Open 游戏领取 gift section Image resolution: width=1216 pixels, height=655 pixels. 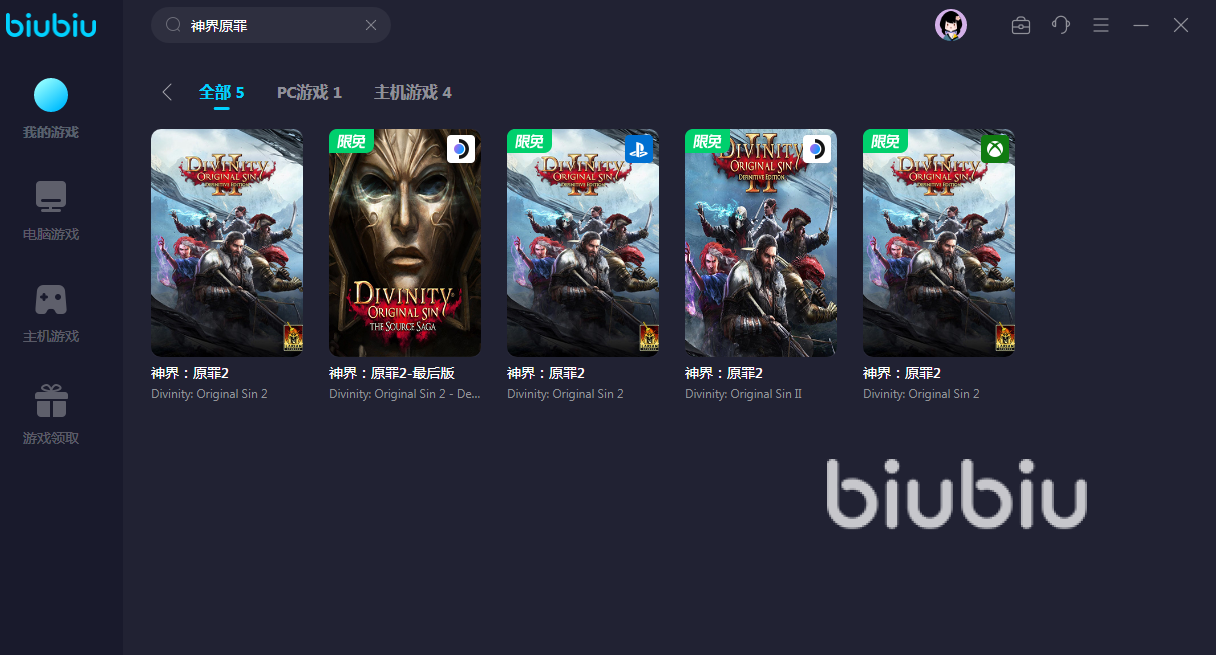pos(51,415)
